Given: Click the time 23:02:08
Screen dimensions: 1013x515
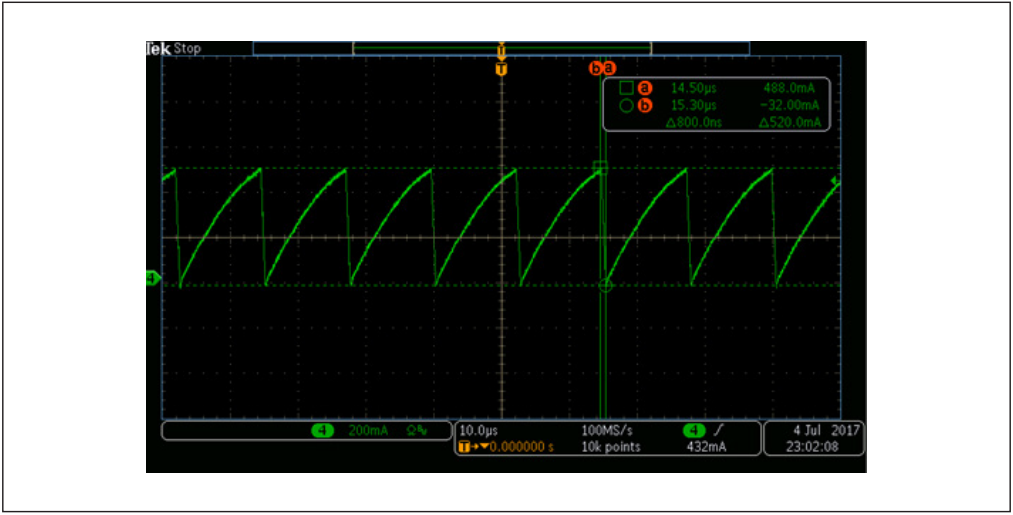Looking at the screenshot, I should click(x=813, y=447).
